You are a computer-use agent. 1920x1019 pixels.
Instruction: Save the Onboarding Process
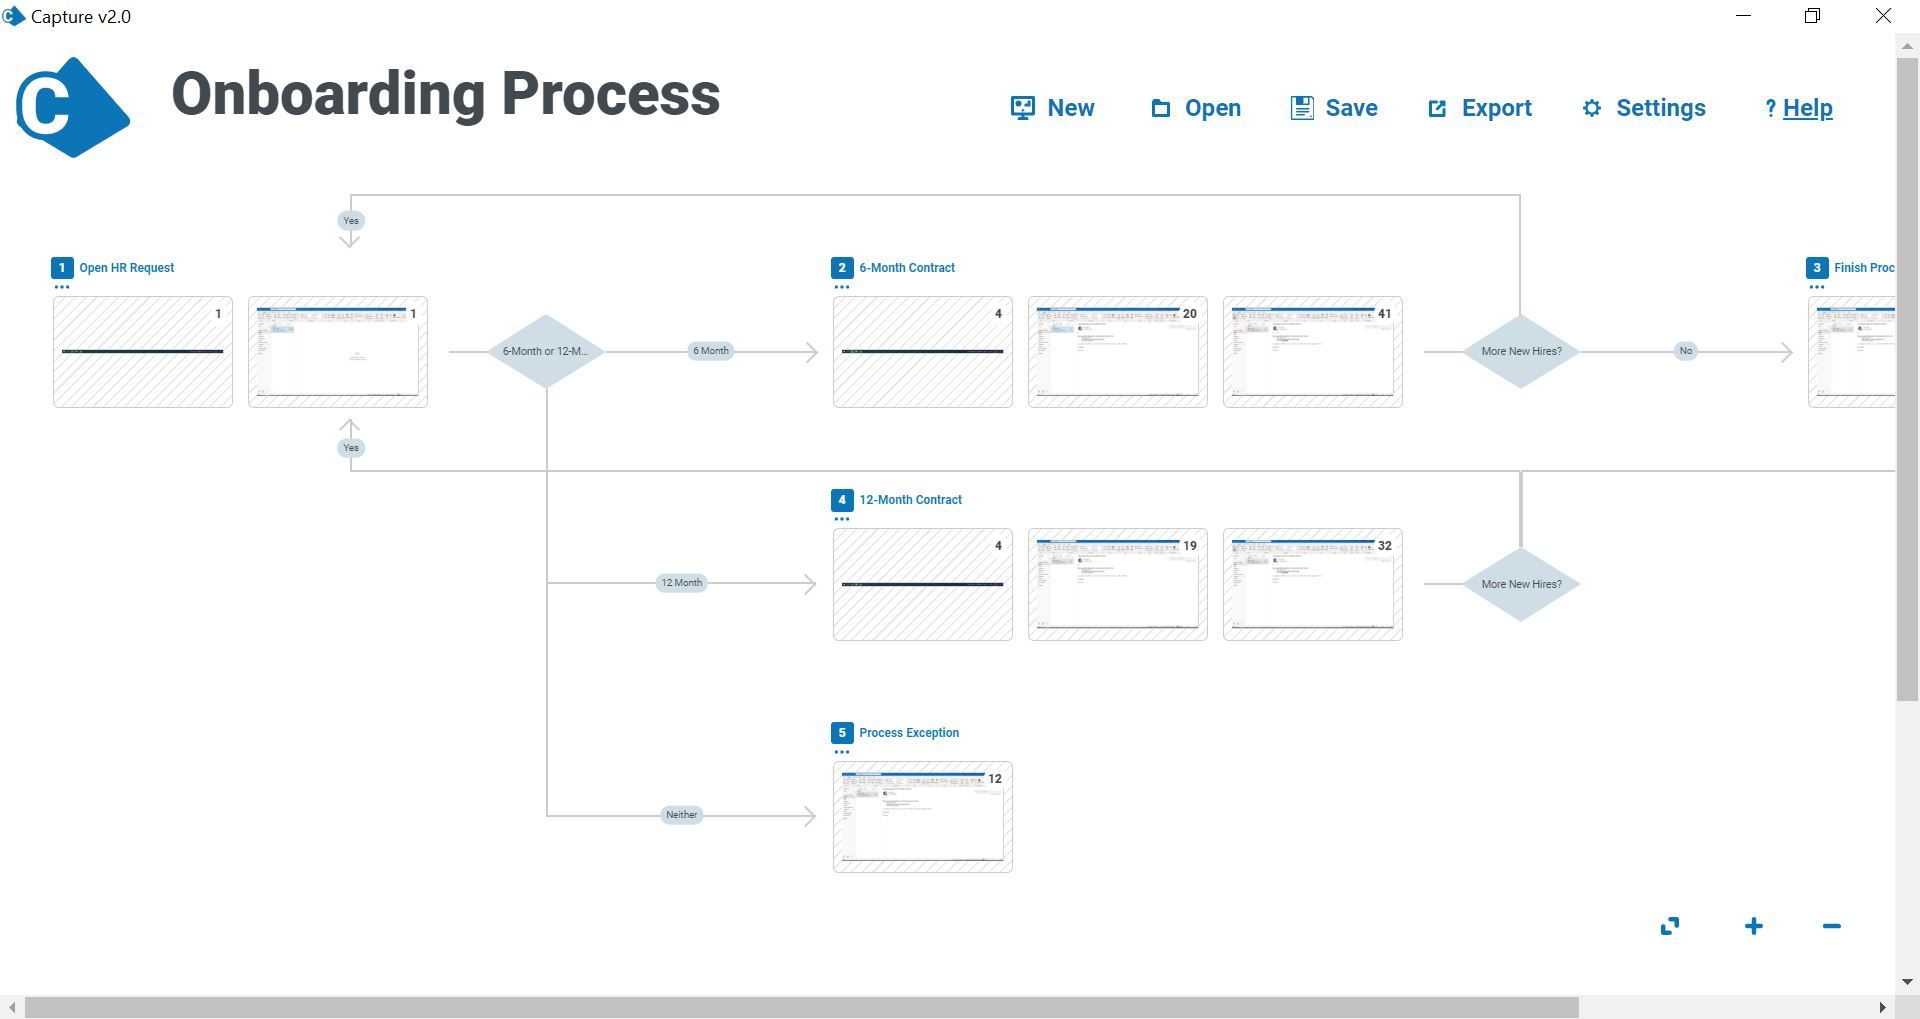(x=1334, y=108)
